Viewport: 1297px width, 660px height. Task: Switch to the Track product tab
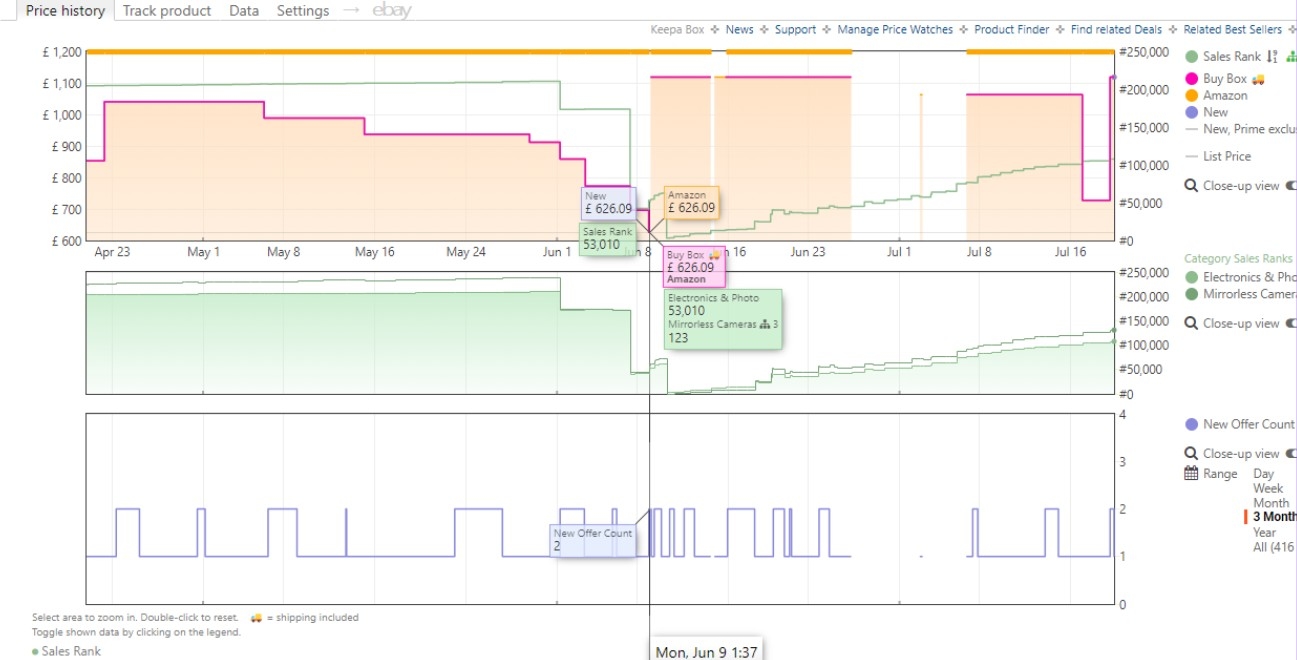pyautogui.click(x=167, y=11)
